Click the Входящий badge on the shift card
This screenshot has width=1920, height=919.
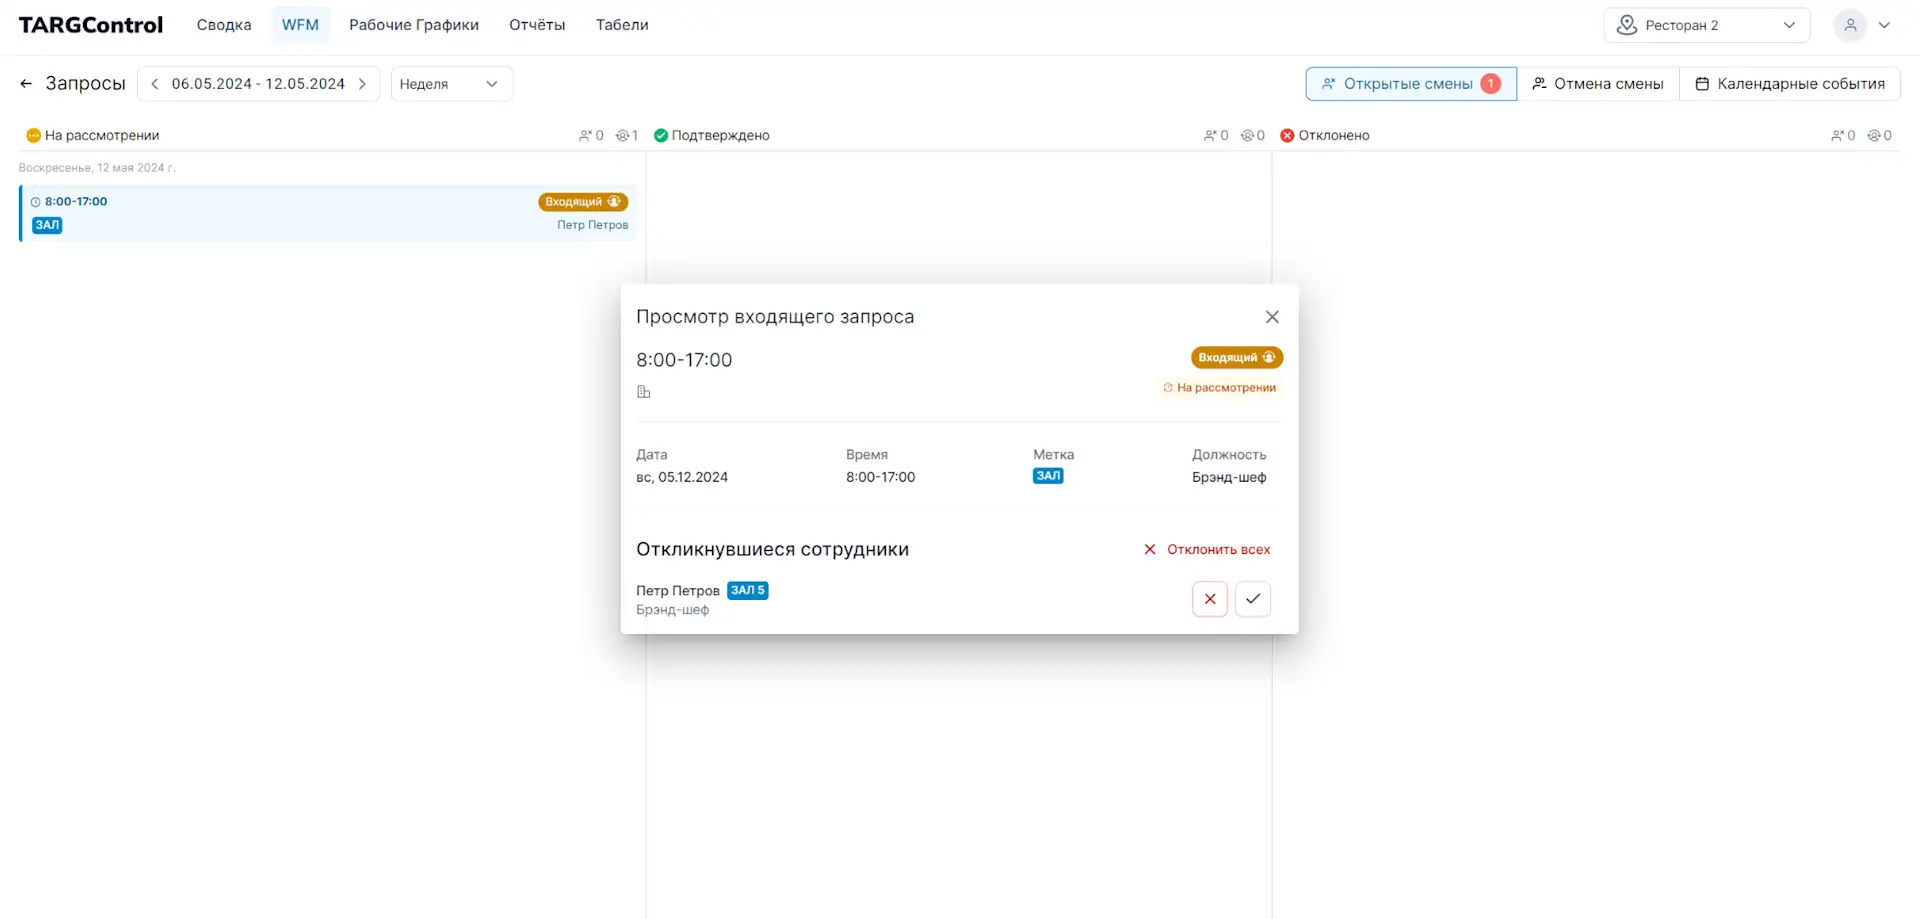point(583,202)
